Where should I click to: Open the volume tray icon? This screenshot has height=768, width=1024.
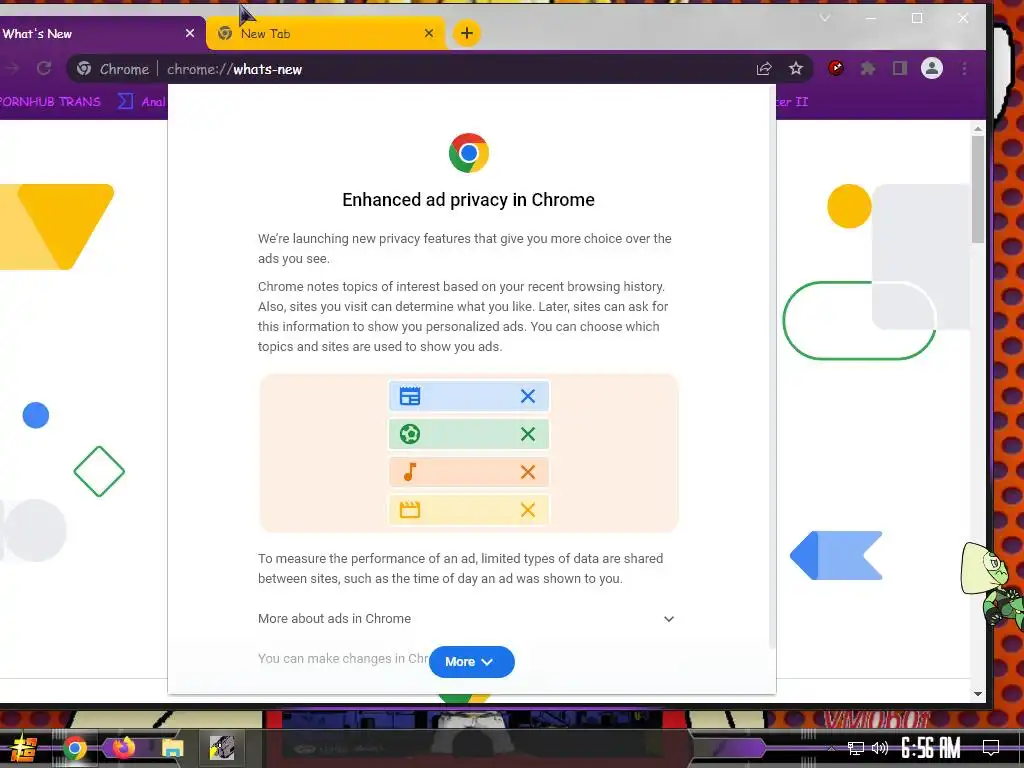pyautogui.click(x=880, y=748)
